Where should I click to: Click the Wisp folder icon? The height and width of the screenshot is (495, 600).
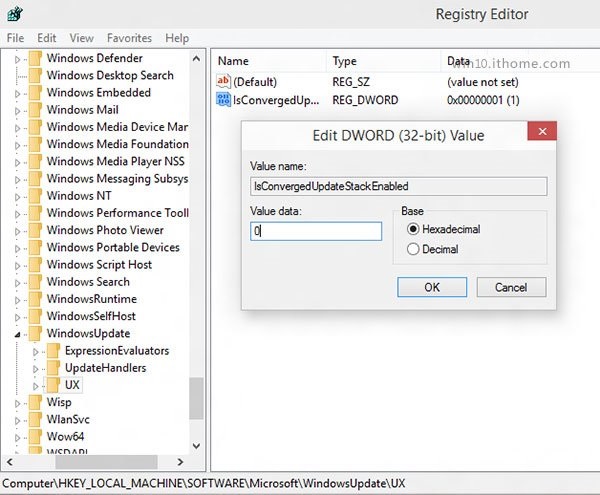coord(35,402)
